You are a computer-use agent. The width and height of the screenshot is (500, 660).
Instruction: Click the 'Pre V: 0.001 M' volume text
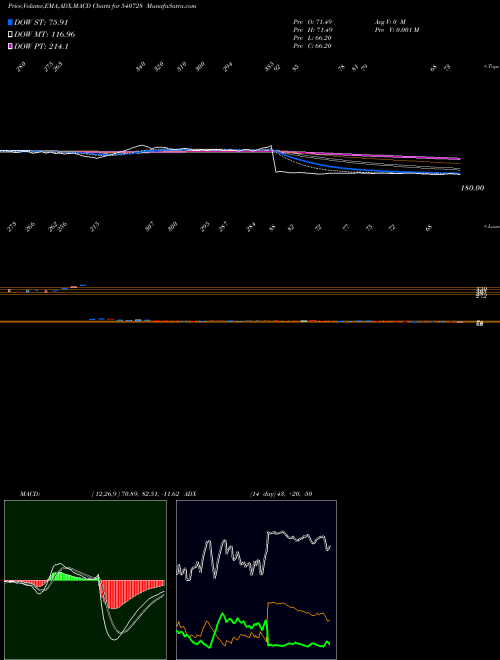(396, 29)
